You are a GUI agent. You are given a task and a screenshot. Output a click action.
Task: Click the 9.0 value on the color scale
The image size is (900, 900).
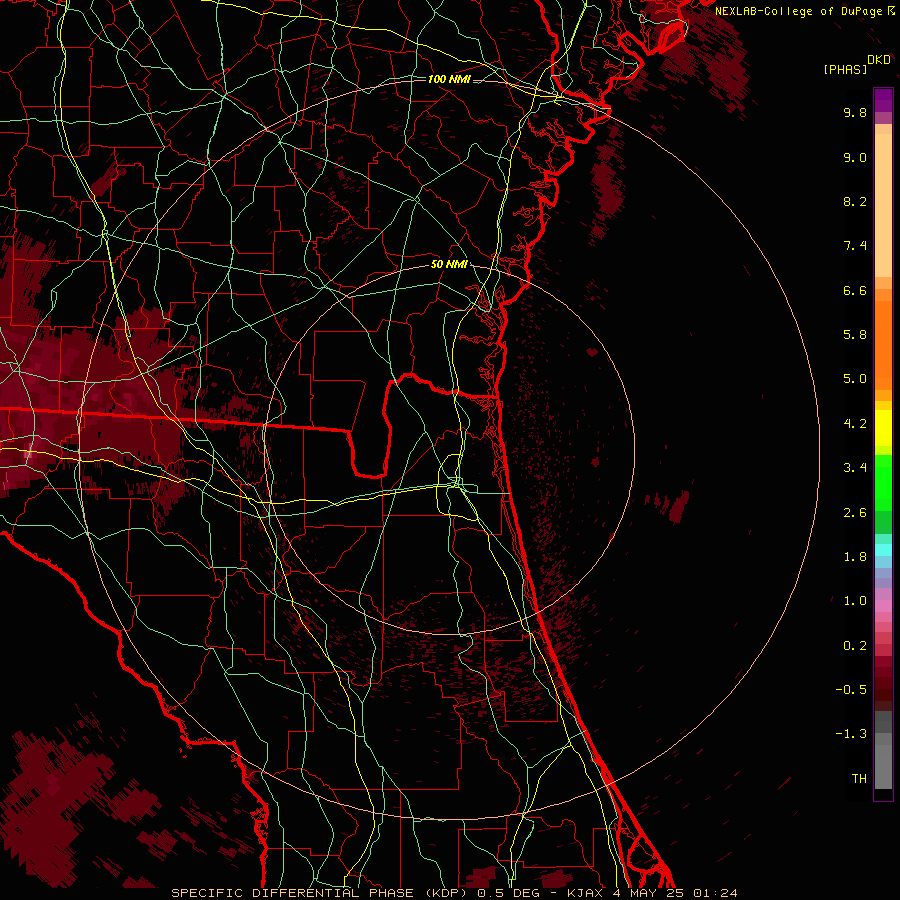click(855, 157)
